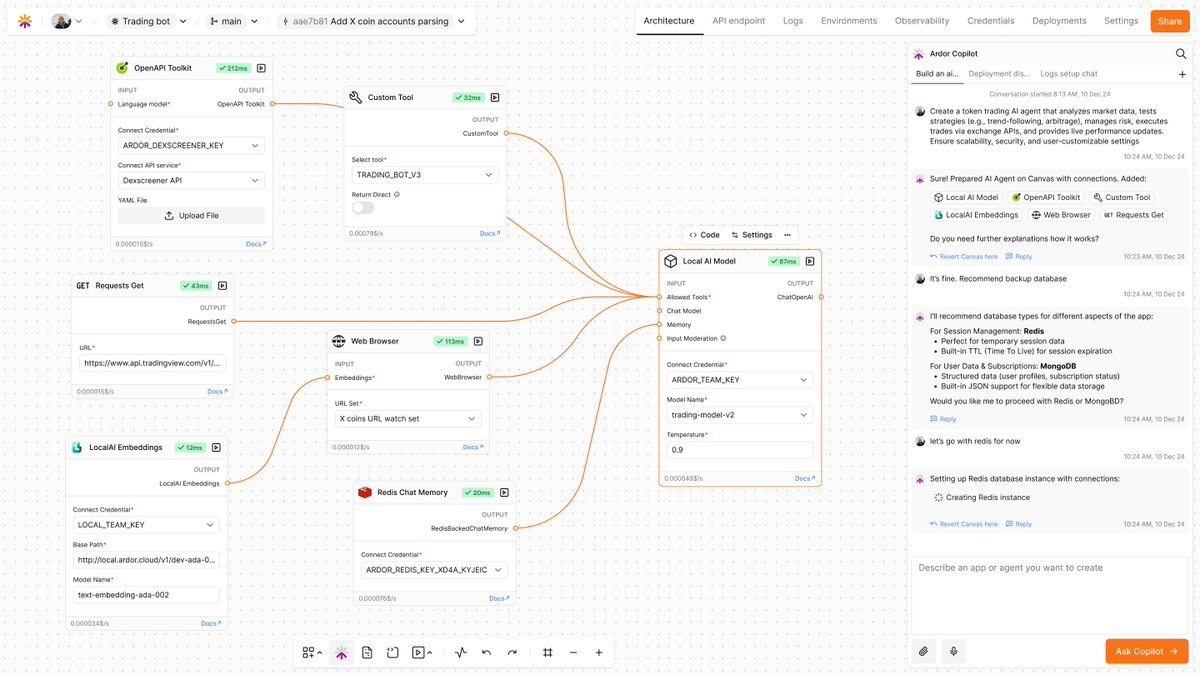
Task: Search in Ardor Copilot panel
Action: pos(1181,54)
